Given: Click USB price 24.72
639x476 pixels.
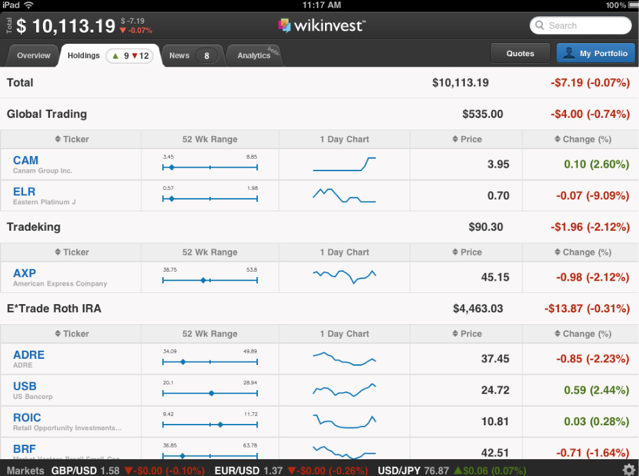Looking at the screenshot, I should [x=495, y=390].
